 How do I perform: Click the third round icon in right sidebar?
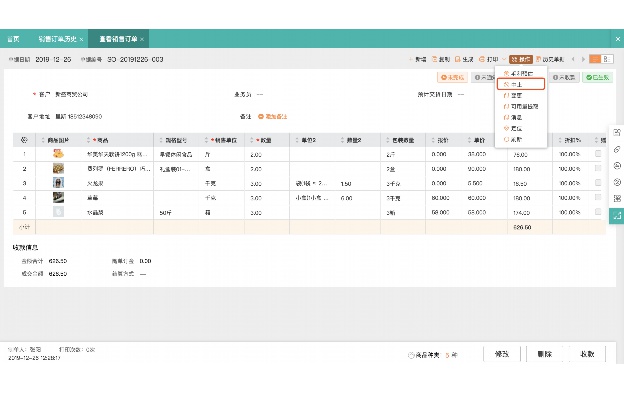point(617,165)
